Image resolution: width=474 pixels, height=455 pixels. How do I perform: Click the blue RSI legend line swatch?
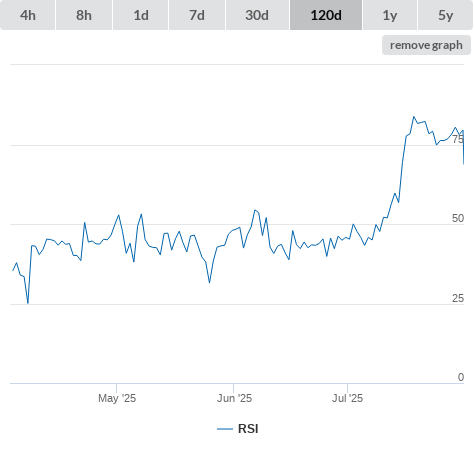(x=225, y=429)
